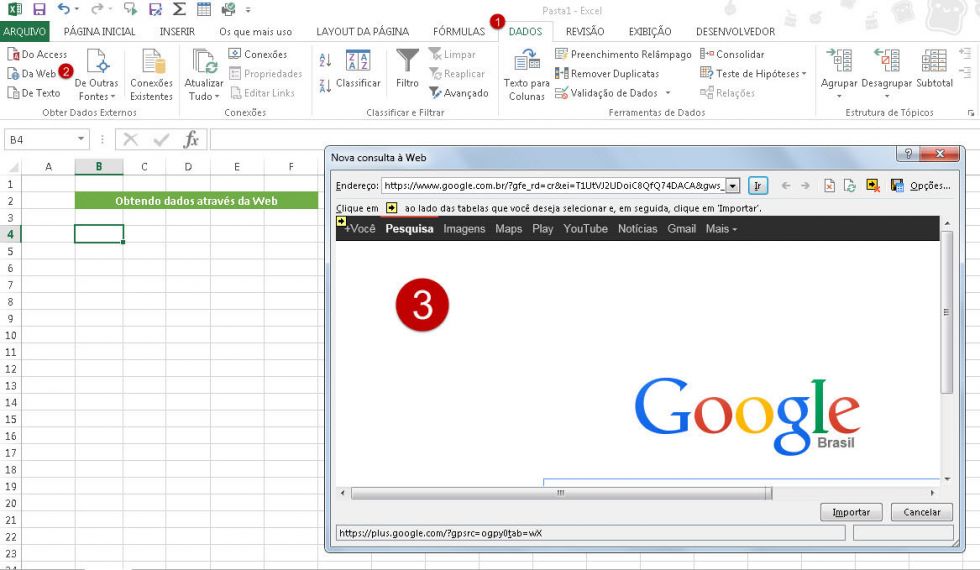Switch to FÓRMULAS tab
This screenshot has width=980, height=570.
(459, 31)
